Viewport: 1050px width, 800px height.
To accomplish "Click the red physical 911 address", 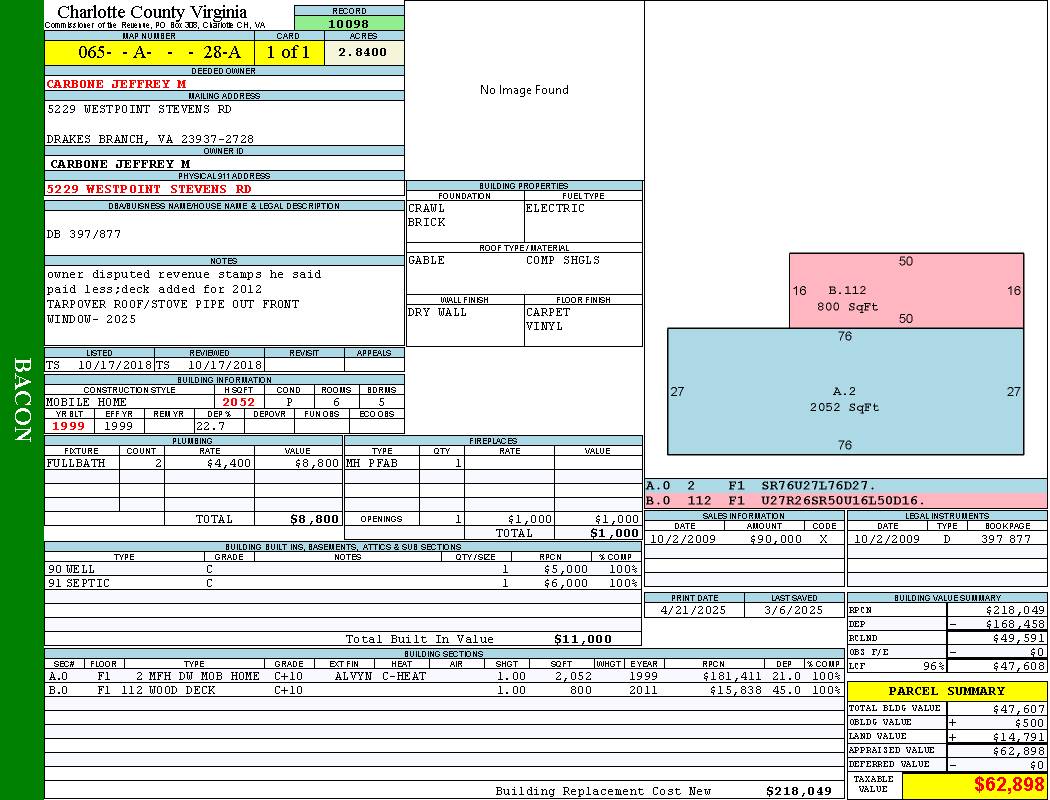I will (149, 189).
